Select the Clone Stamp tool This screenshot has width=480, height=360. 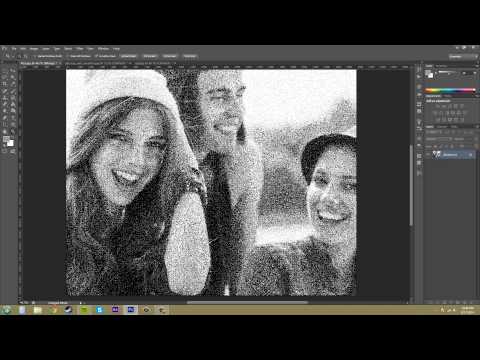pyautogui.click(x=5, y=98)
